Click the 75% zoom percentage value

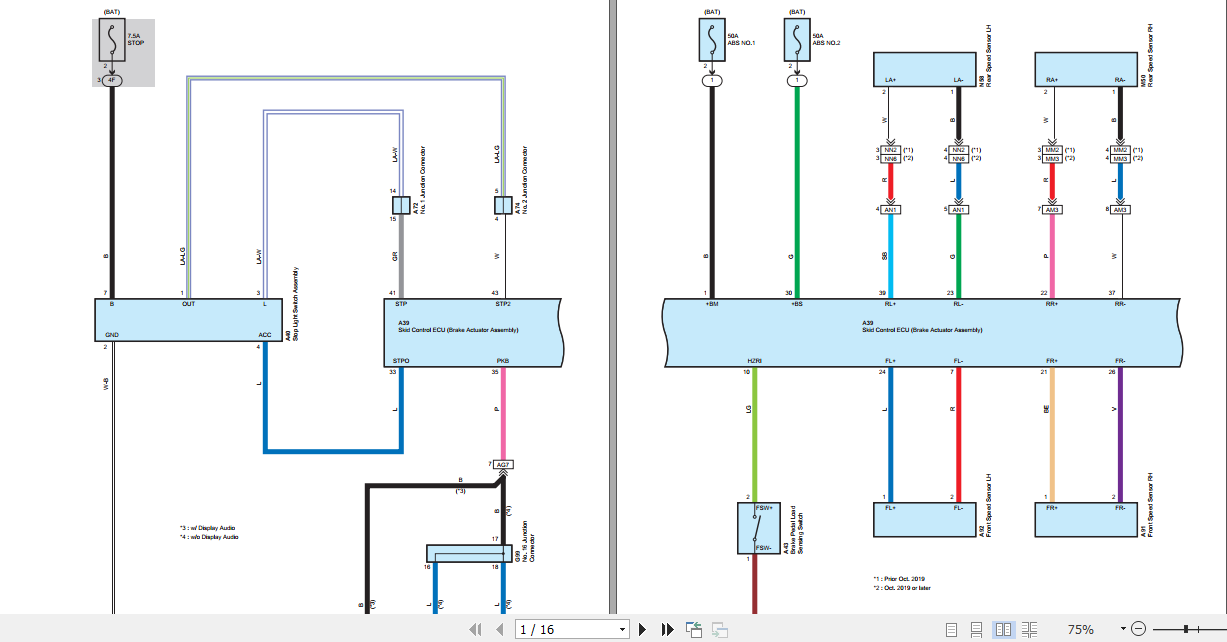point(1080,629)
